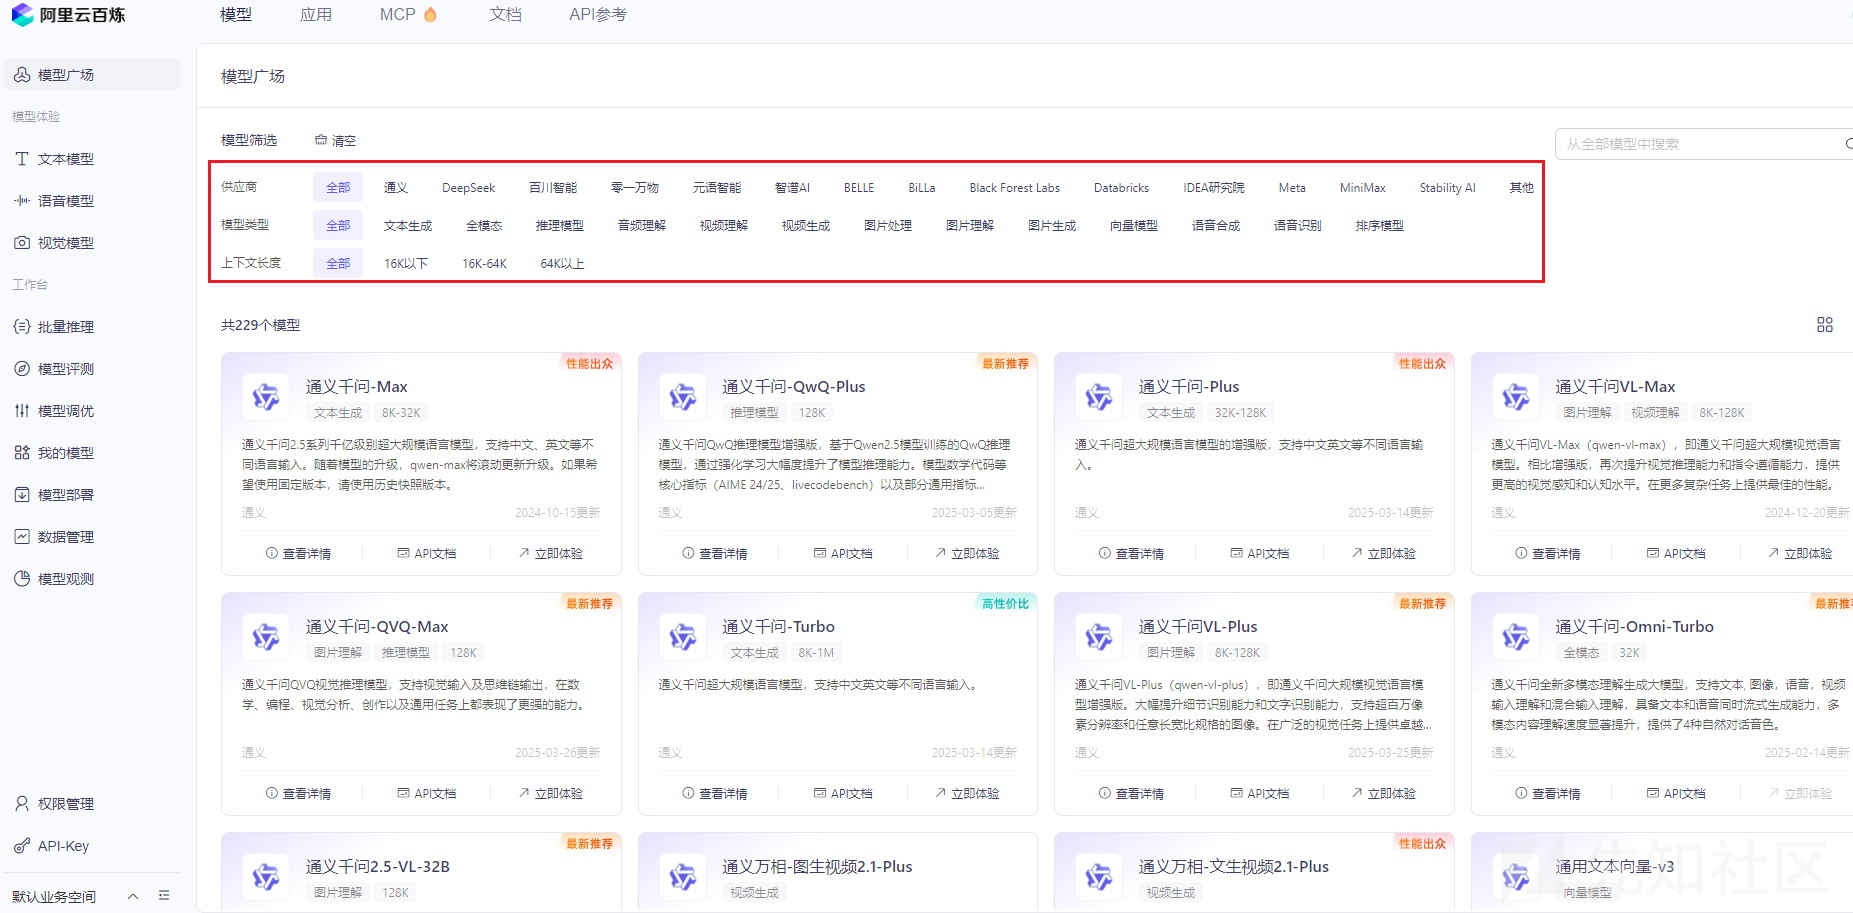Open API文档 for 通义千问-Omni-Turbo
The image size is (1853, 913).
1676,793
